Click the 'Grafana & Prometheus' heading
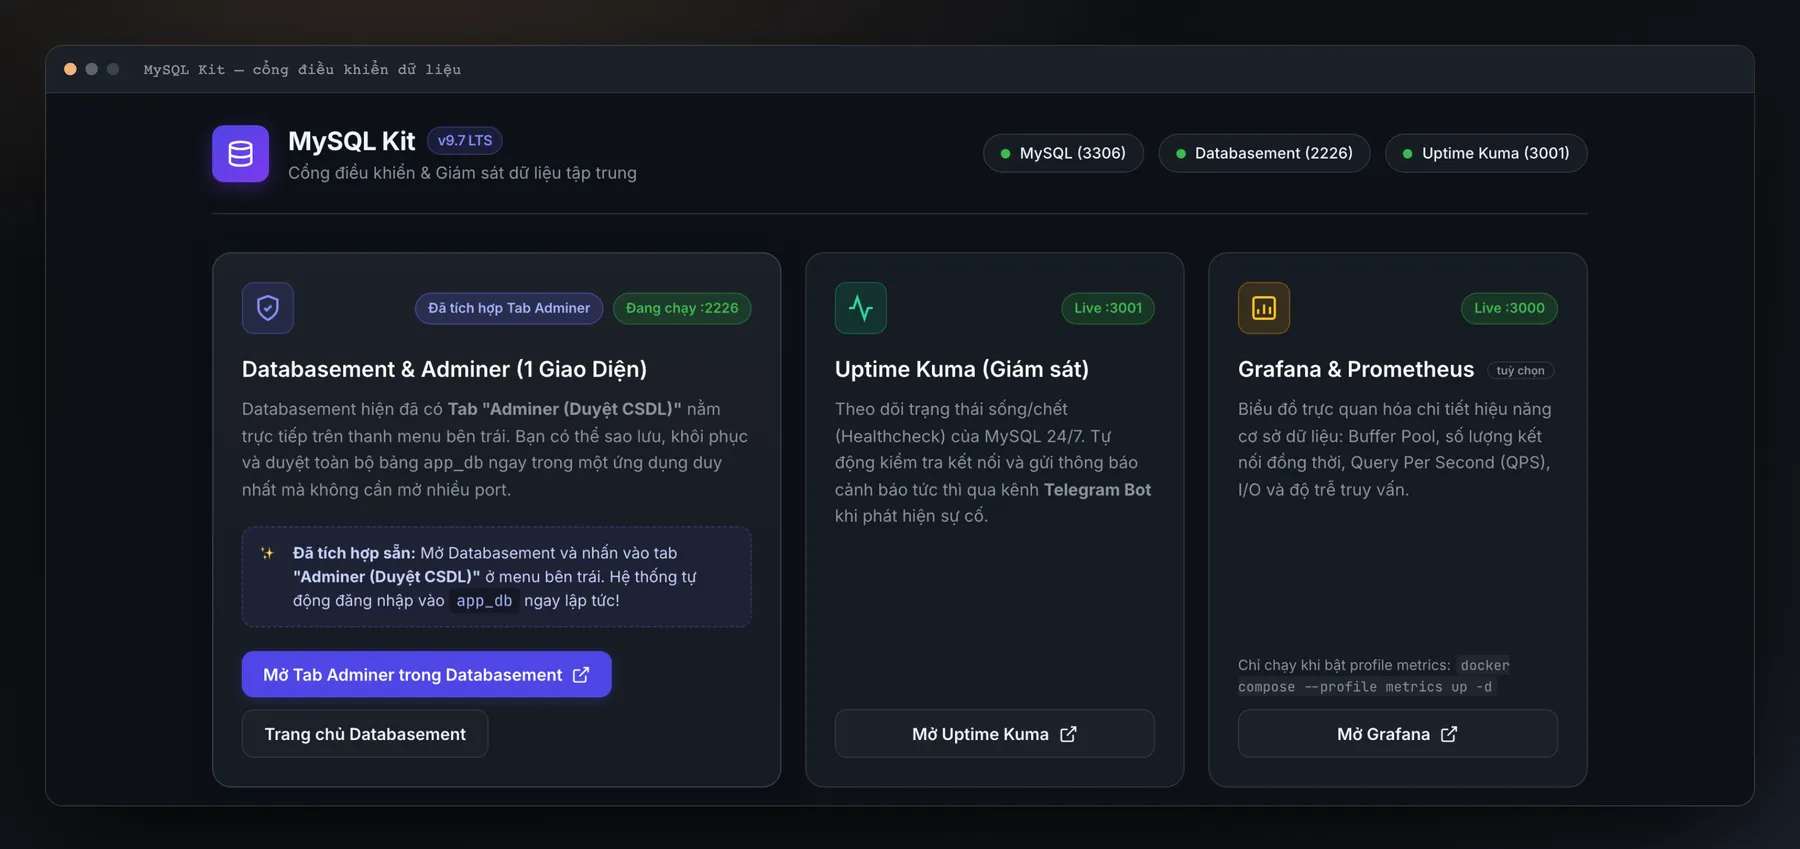1800x849 pixels. [x=1356, y=369]
